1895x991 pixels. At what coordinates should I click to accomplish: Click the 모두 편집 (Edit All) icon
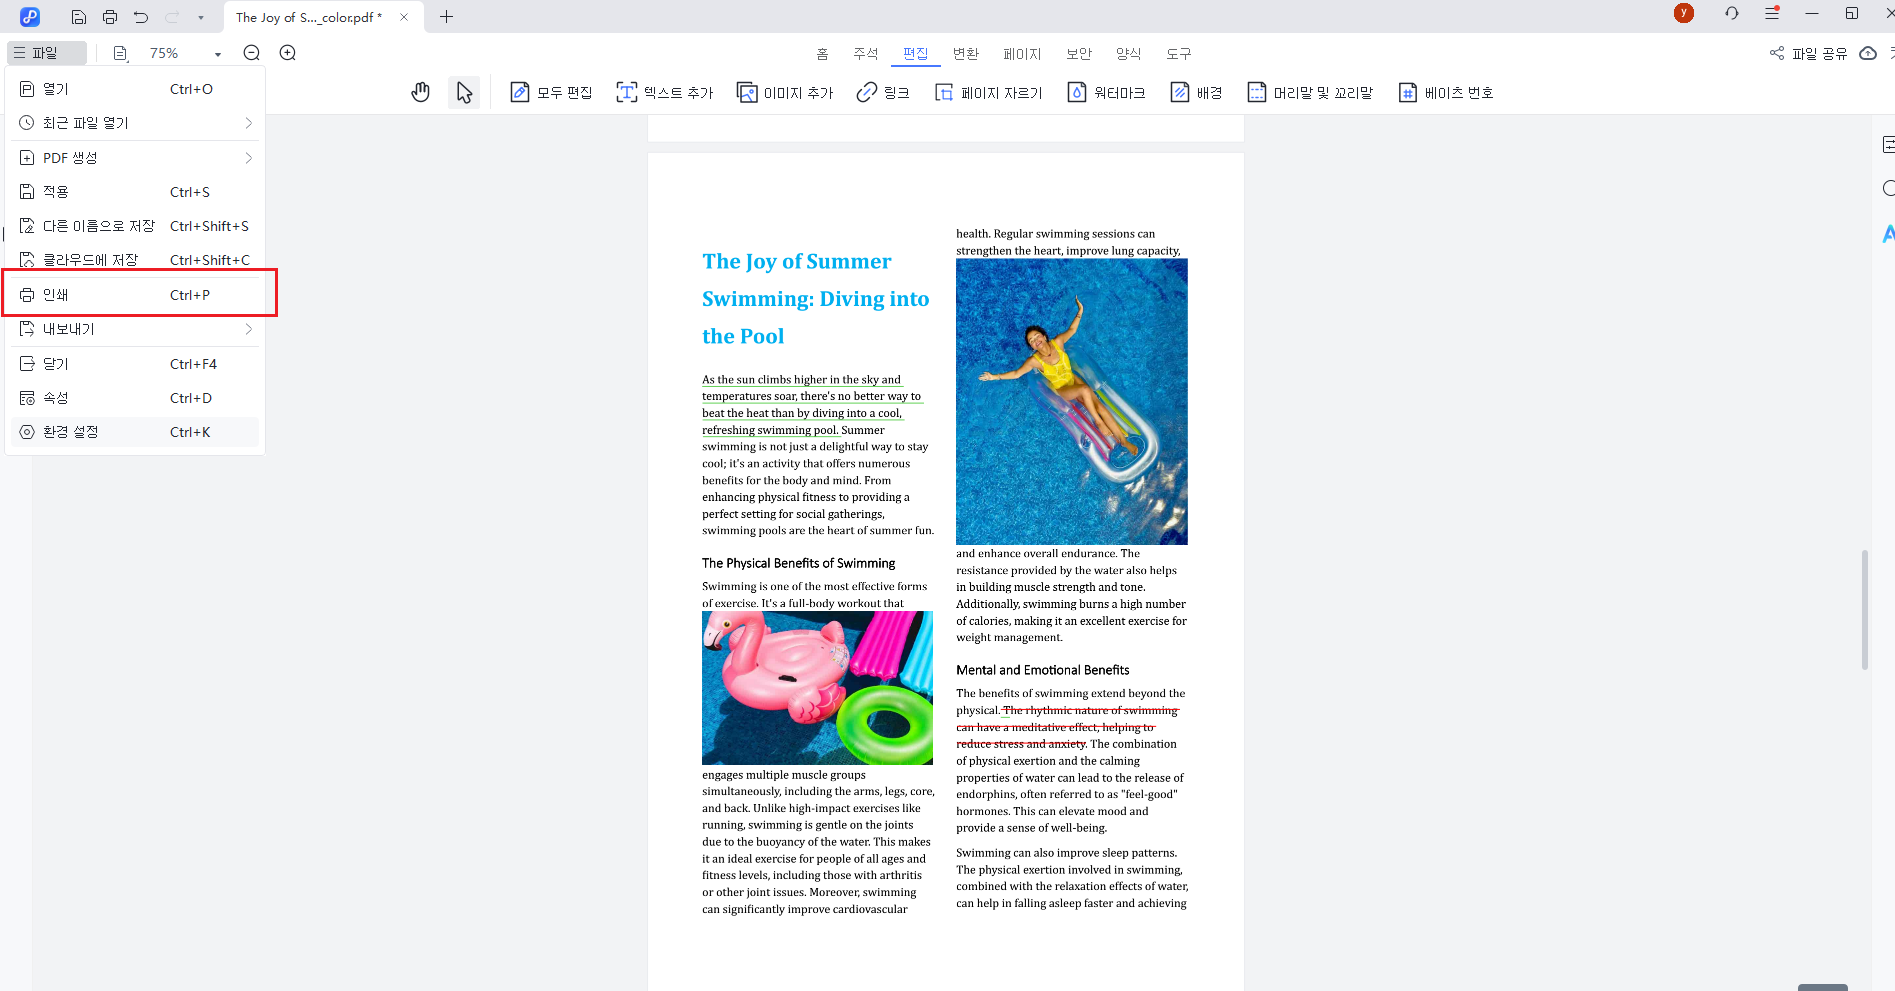(550, 91)
